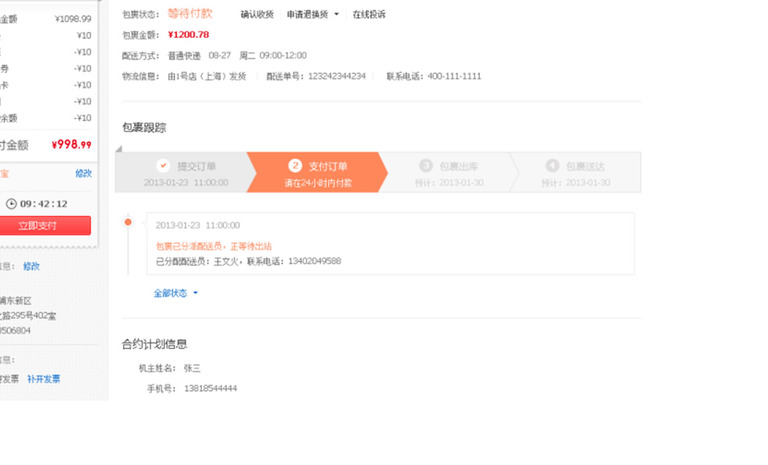Viewport: 768px width, 465px height.
Task: Click the clock icon beside the countdown timer
Action: tap(11, 204)
